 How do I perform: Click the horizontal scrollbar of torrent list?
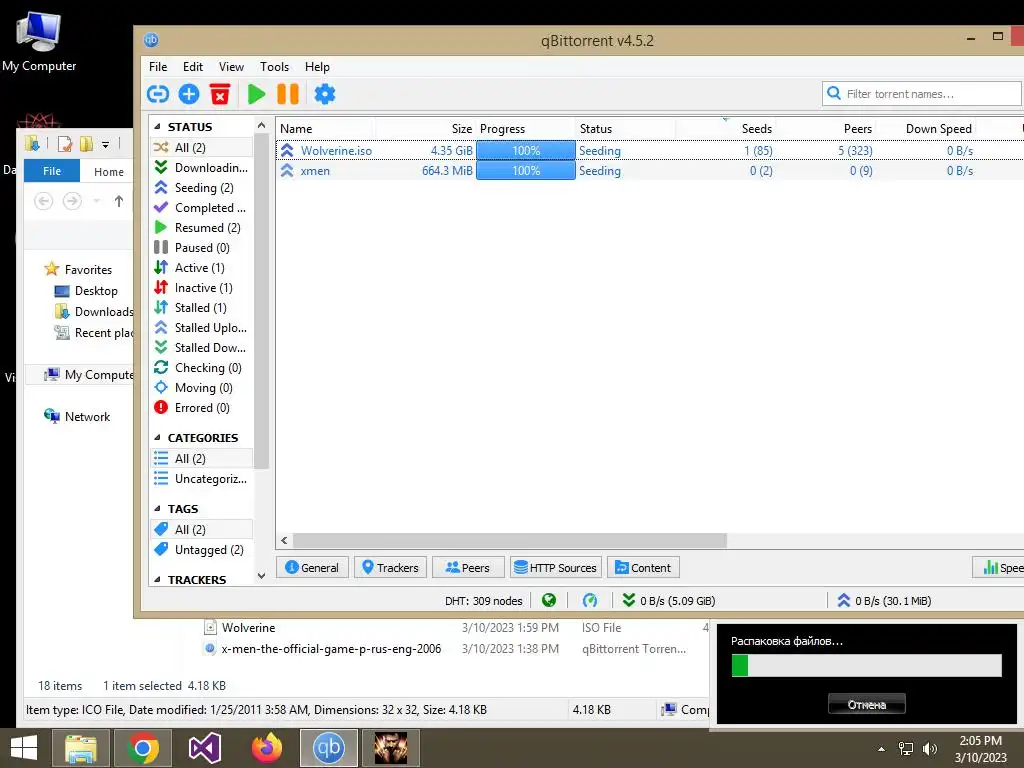[x=509, y=541]
